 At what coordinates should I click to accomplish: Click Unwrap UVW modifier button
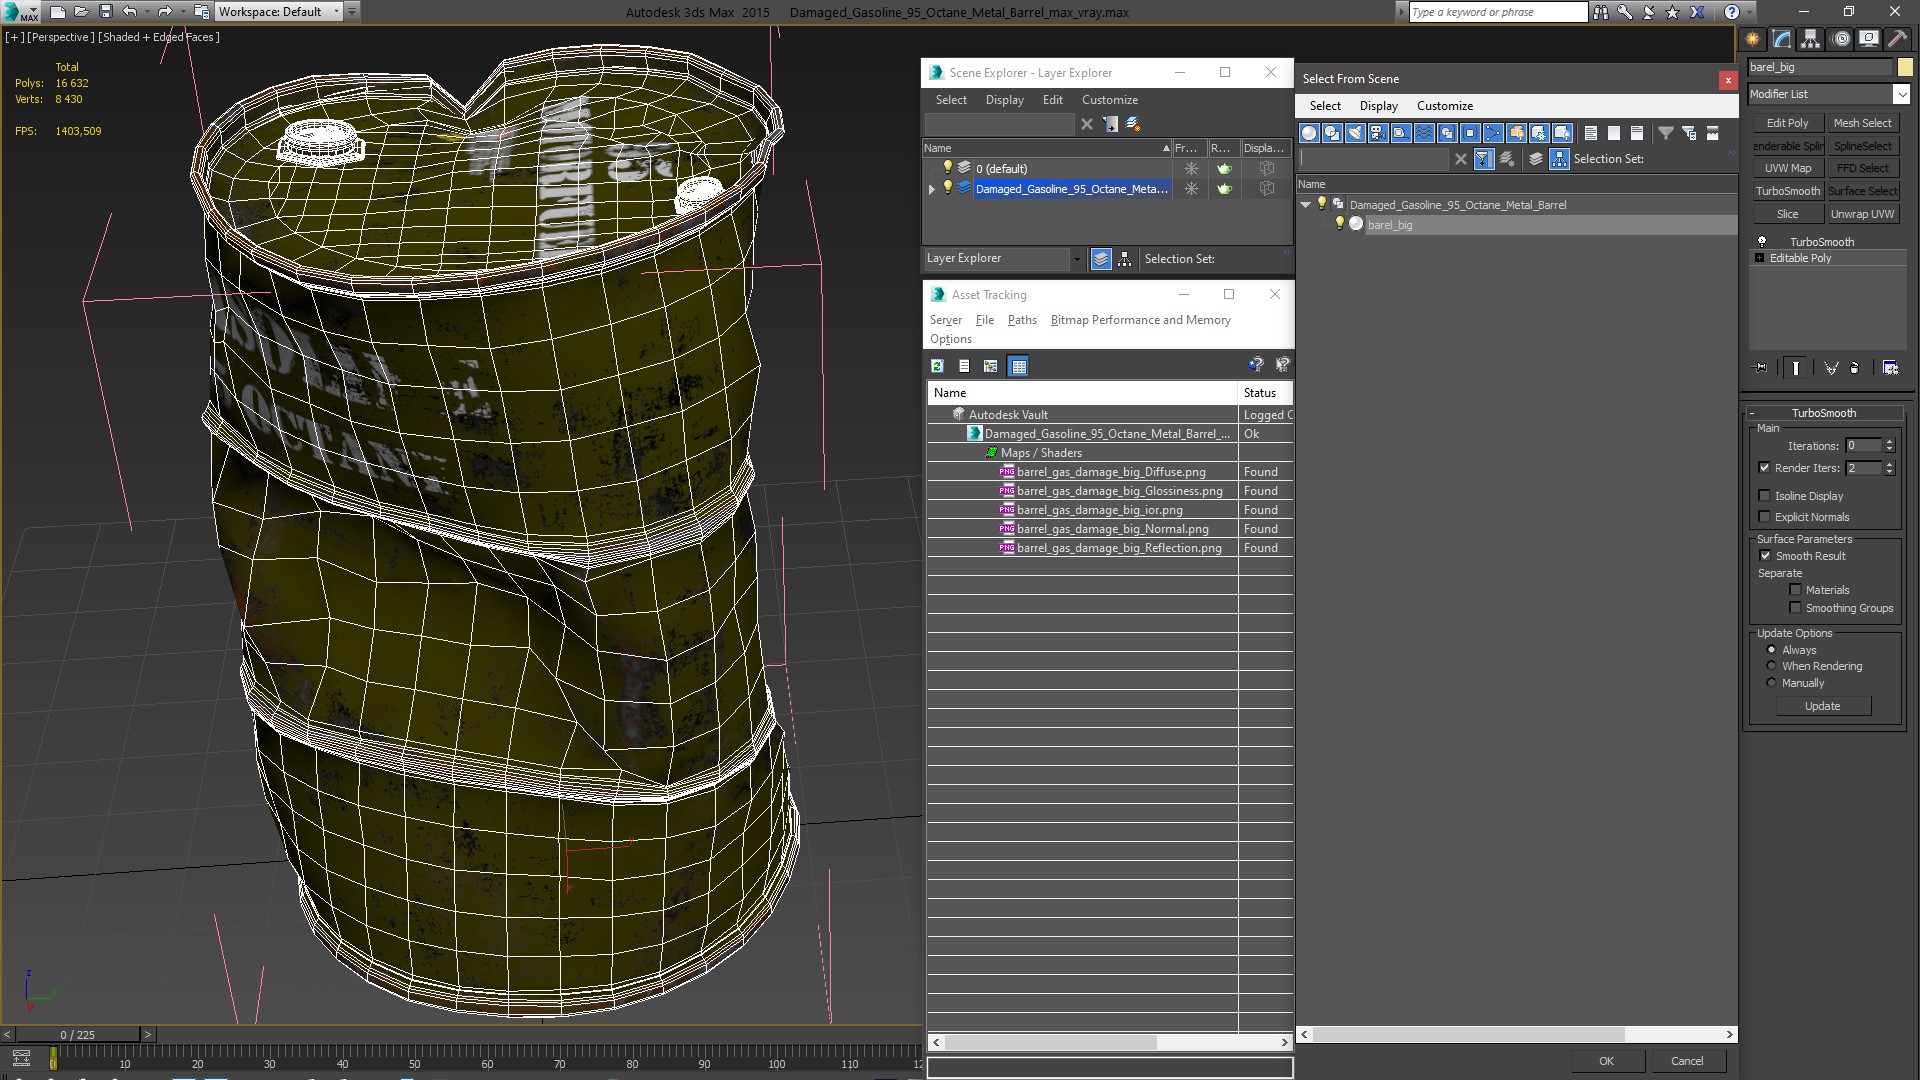[1862, 214]
